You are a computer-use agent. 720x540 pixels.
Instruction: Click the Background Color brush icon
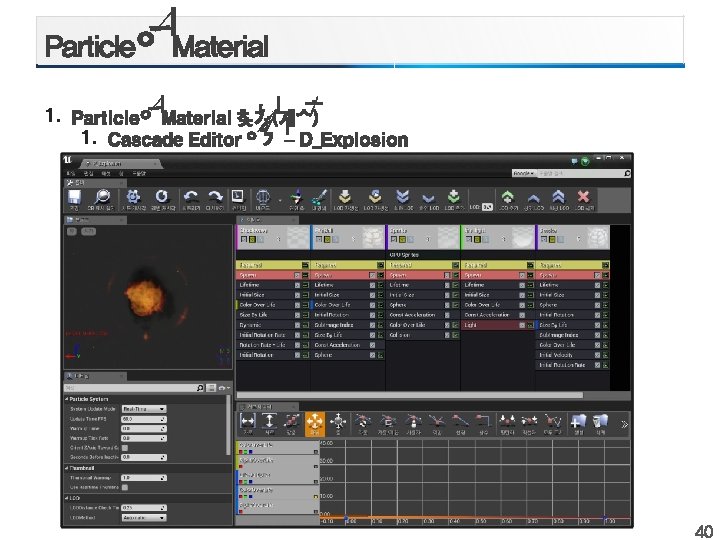pos(318,197)
